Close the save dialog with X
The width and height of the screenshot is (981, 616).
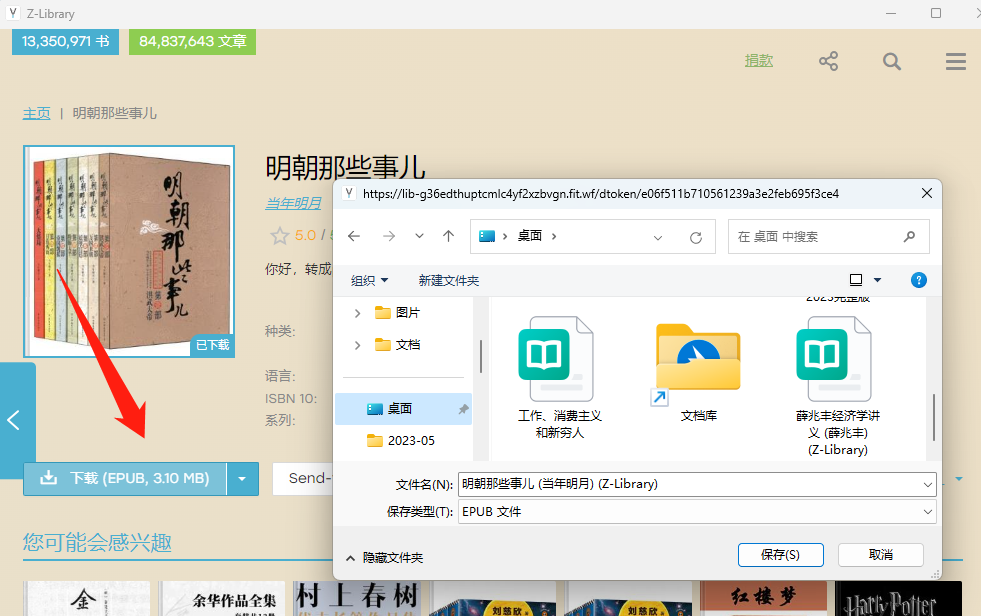(927, 194)
